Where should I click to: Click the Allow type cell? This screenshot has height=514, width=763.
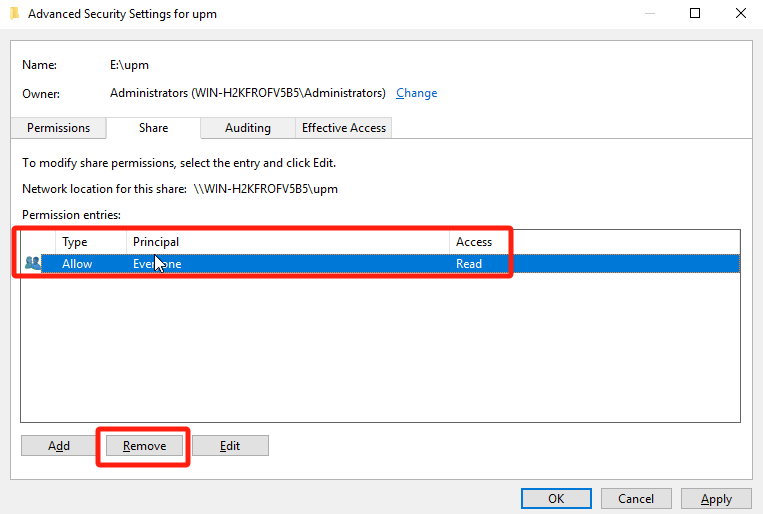(77, 264)
